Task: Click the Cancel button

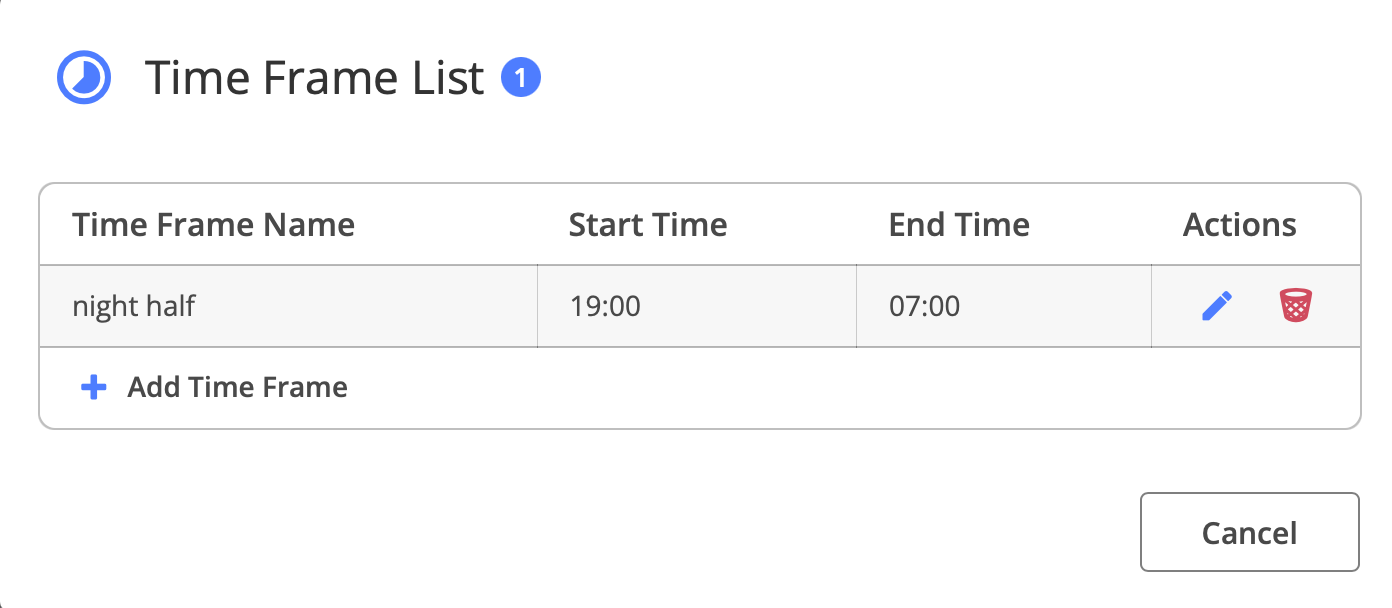Action: pyautogui.click(x=1250, y=532)
